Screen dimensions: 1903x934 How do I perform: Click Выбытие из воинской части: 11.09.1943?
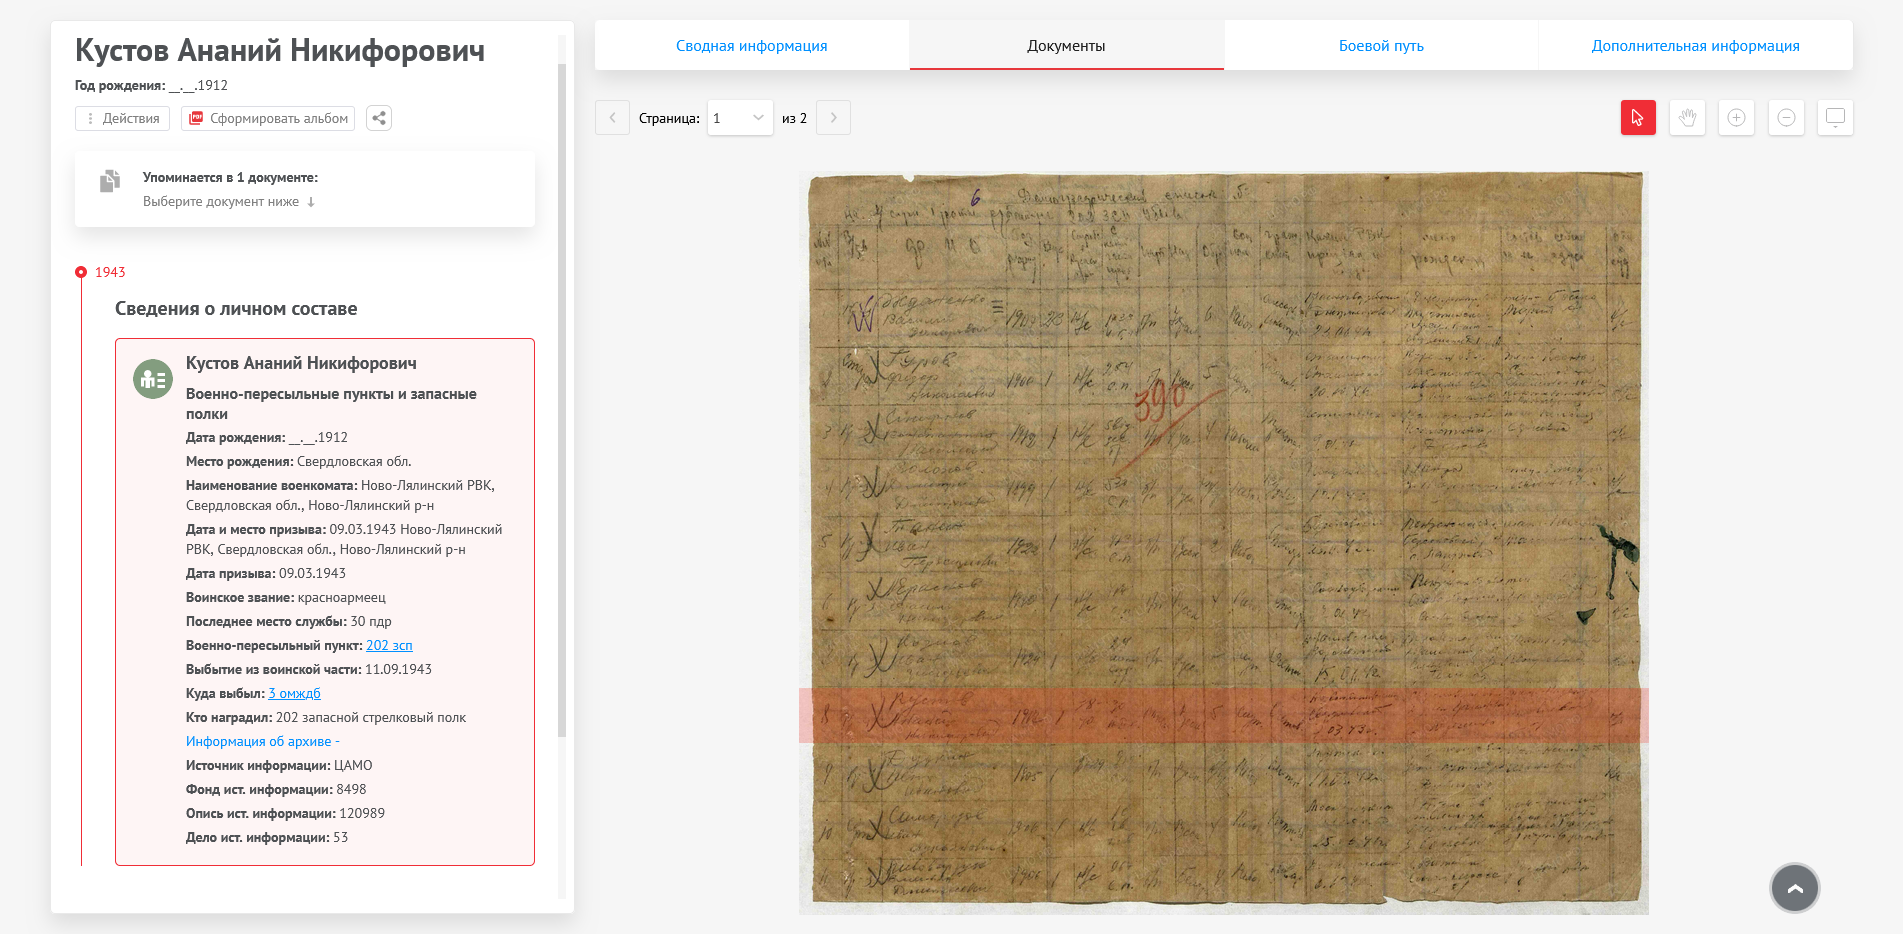(x=309, y=670)
